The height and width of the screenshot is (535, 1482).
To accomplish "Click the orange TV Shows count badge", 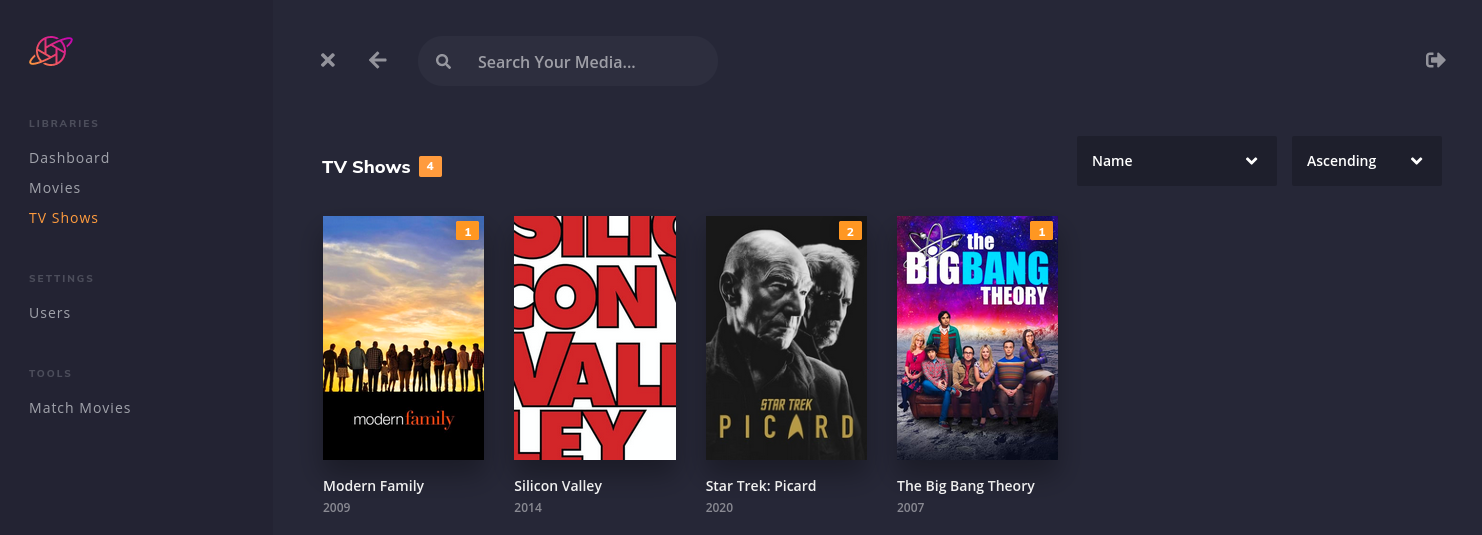I will tap(430, 167).
